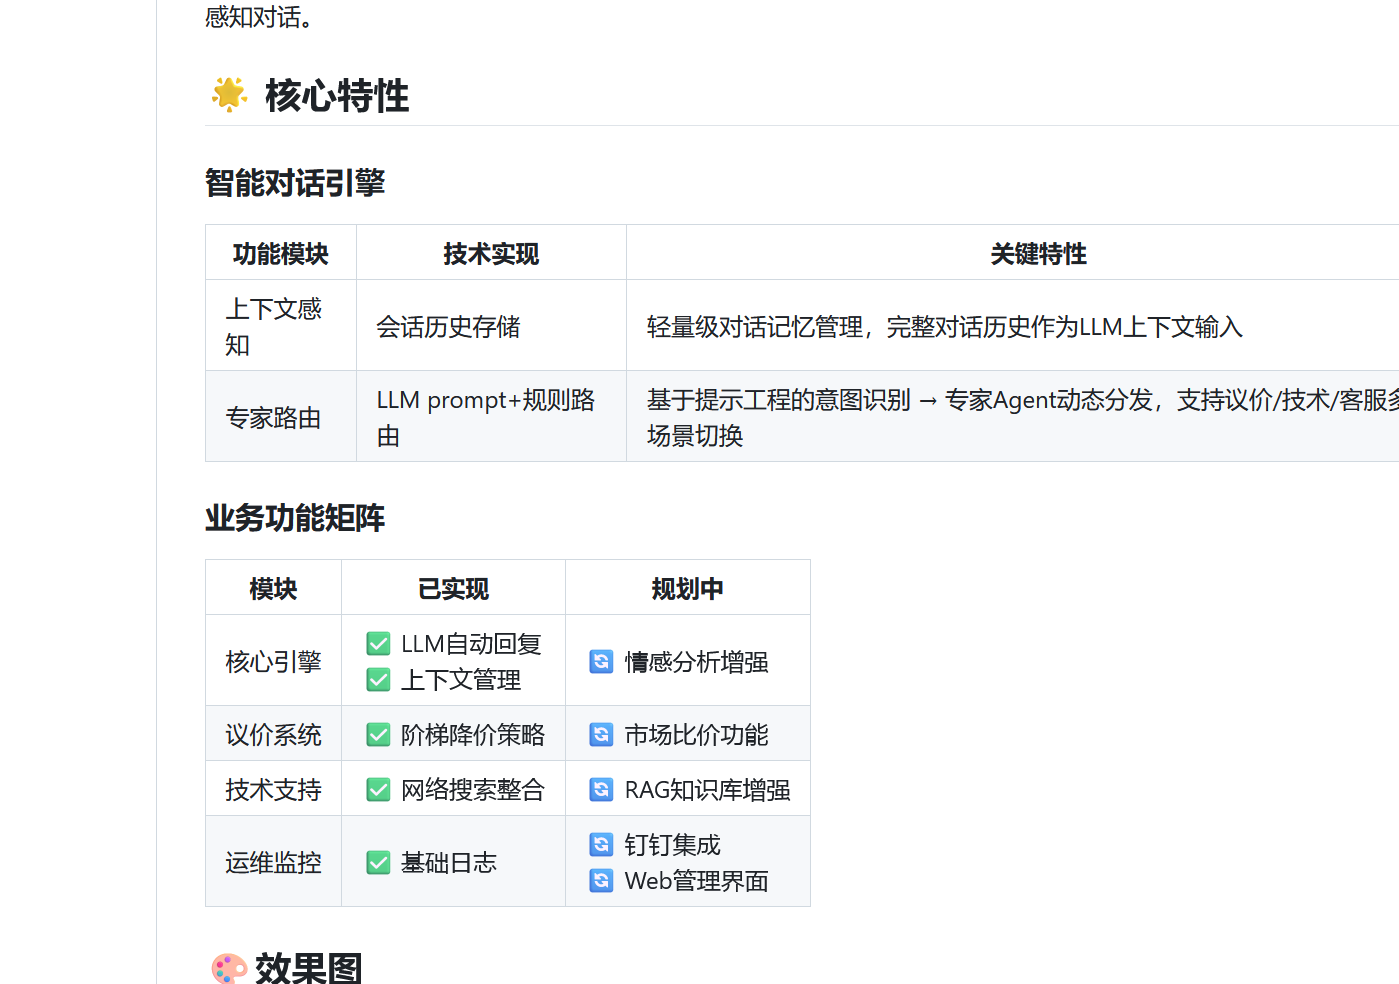Click the blue sync icon next to 市场比价功能
Image resolution: width=1399 pixels, height=984 pixels.
[x=601, y=735]
